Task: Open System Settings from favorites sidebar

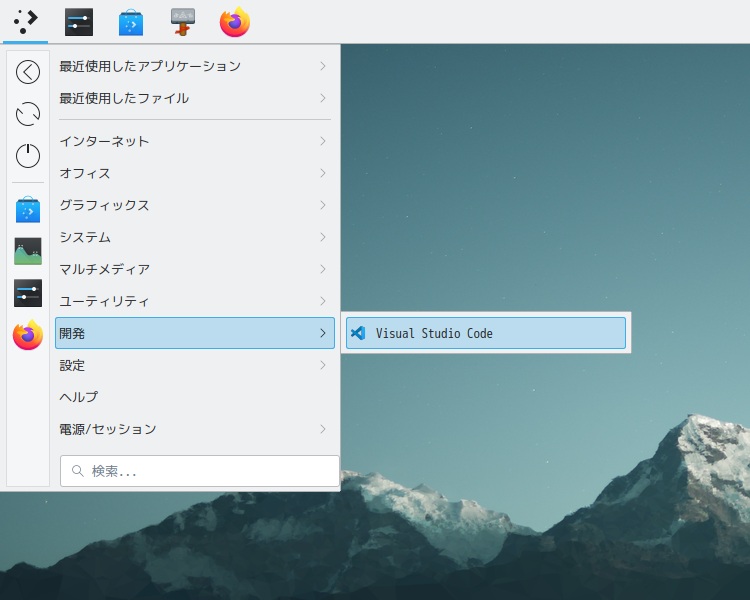Action: pos(28,293)
